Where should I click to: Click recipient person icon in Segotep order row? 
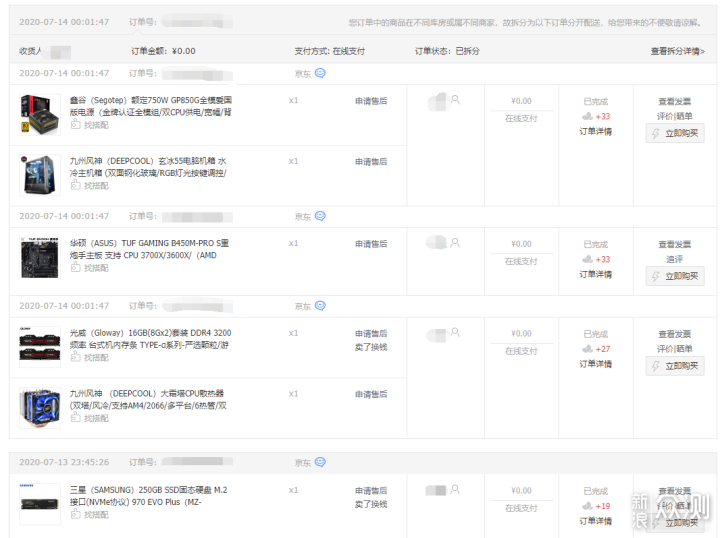pos(455,100)
